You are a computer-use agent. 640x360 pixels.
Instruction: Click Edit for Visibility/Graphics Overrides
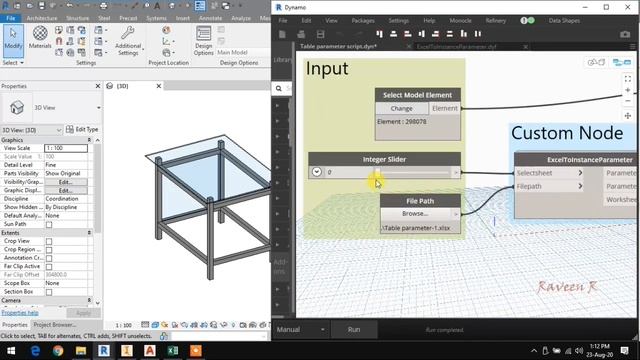(x=66, y=182)
